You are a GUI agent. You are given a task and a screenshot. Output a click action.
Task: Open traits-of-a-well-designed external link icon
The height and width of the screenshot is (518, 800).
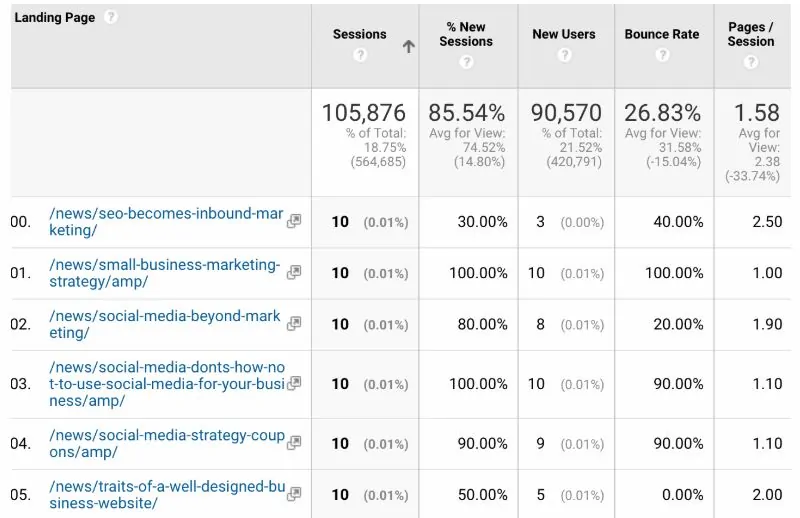click(x=294, y=494)
